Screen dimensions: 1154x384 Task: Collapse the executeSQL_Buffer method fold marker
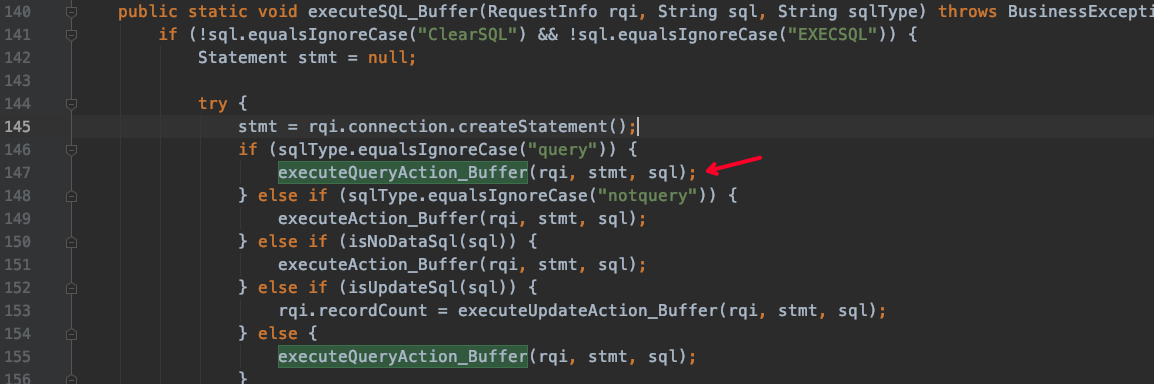point(71,12)
